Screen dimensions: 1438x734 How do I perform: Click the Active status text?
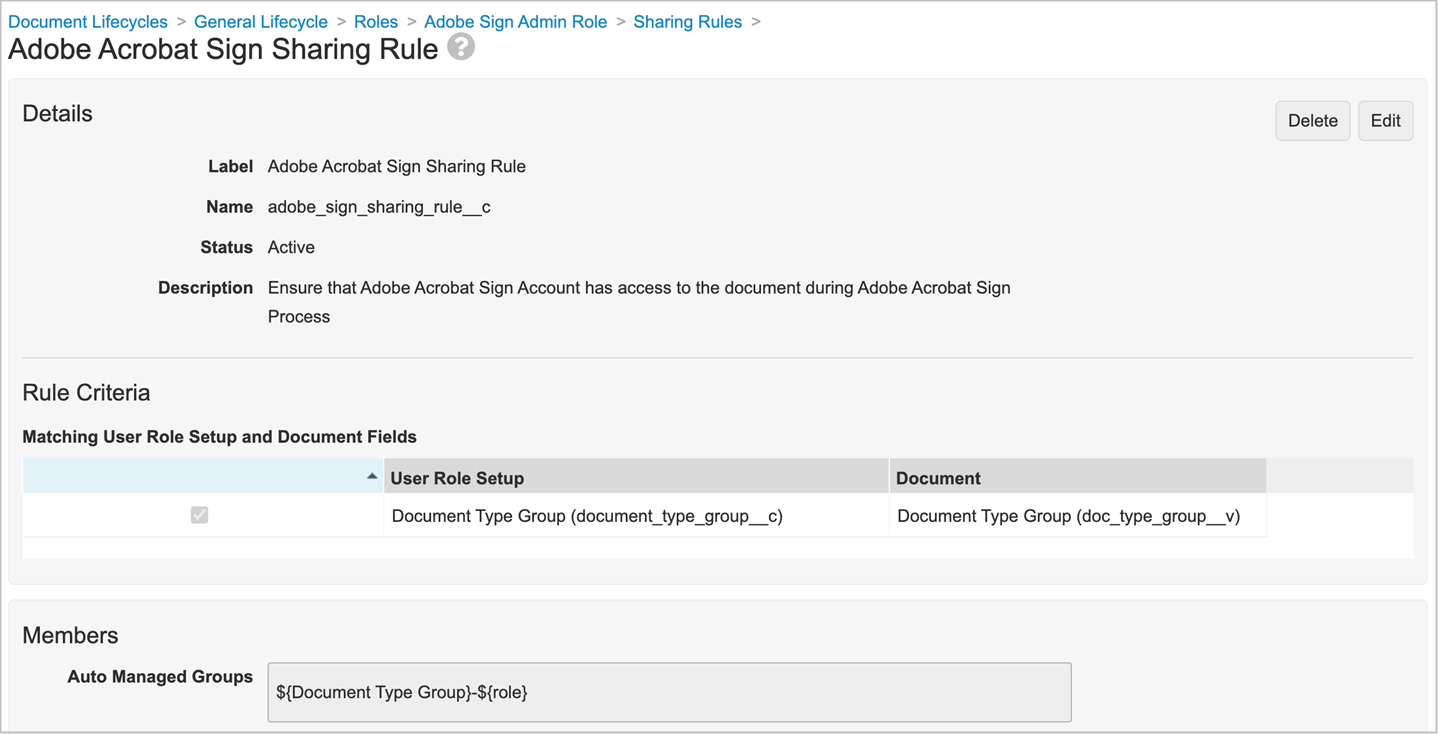coord(290,247)
